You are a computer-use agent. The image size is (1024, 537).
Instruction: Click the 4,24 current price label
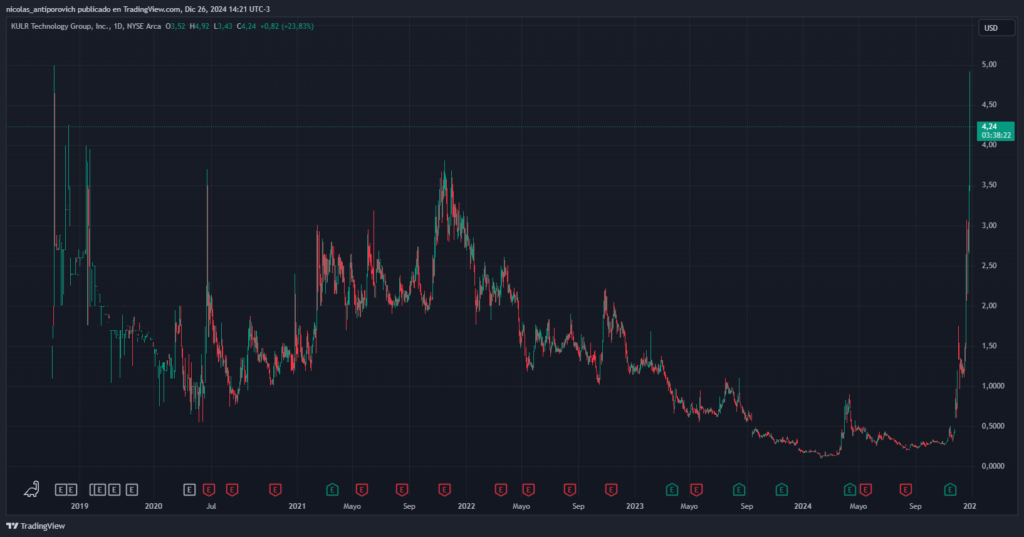pyautogui.click(x=991, y=126)
